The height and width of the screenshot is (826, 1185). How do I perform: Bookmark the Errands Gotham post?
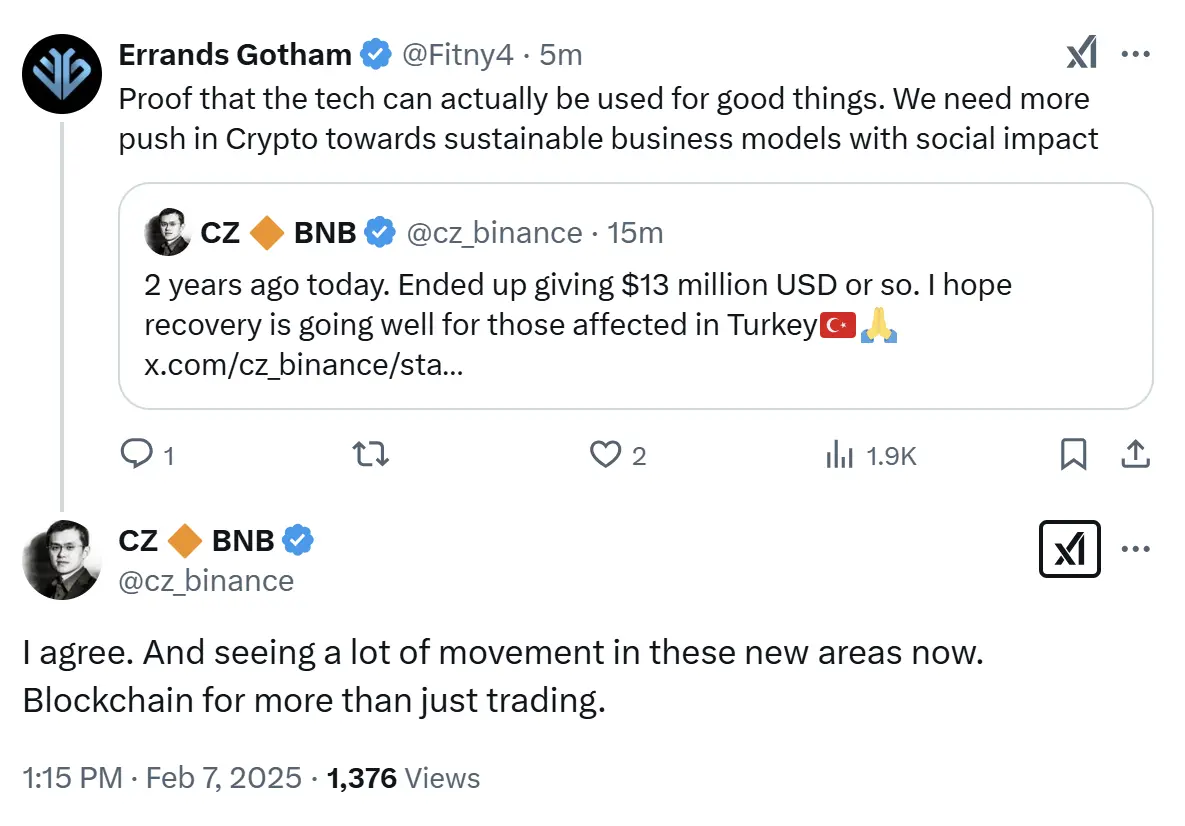click(1072, 456)
